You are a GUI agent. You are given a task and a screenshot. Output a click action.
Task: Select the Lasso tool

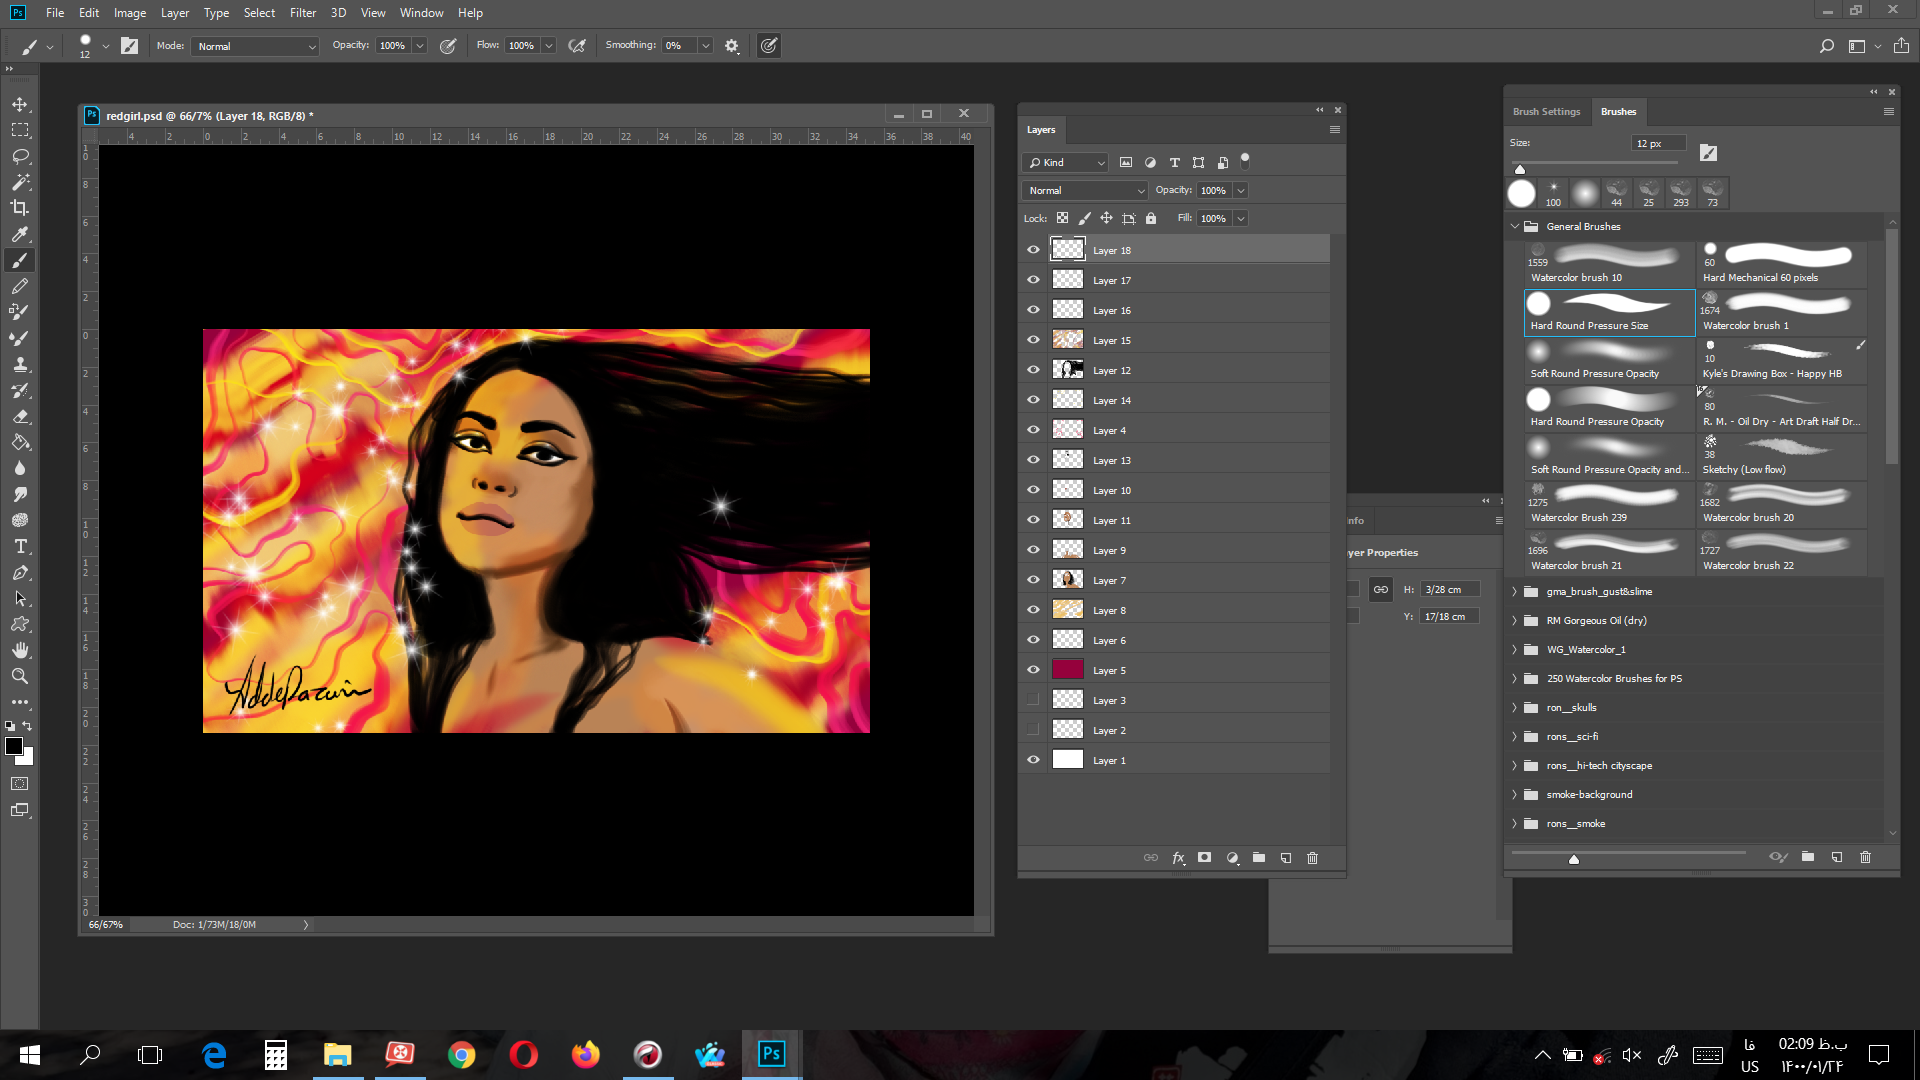click(20, 156)
